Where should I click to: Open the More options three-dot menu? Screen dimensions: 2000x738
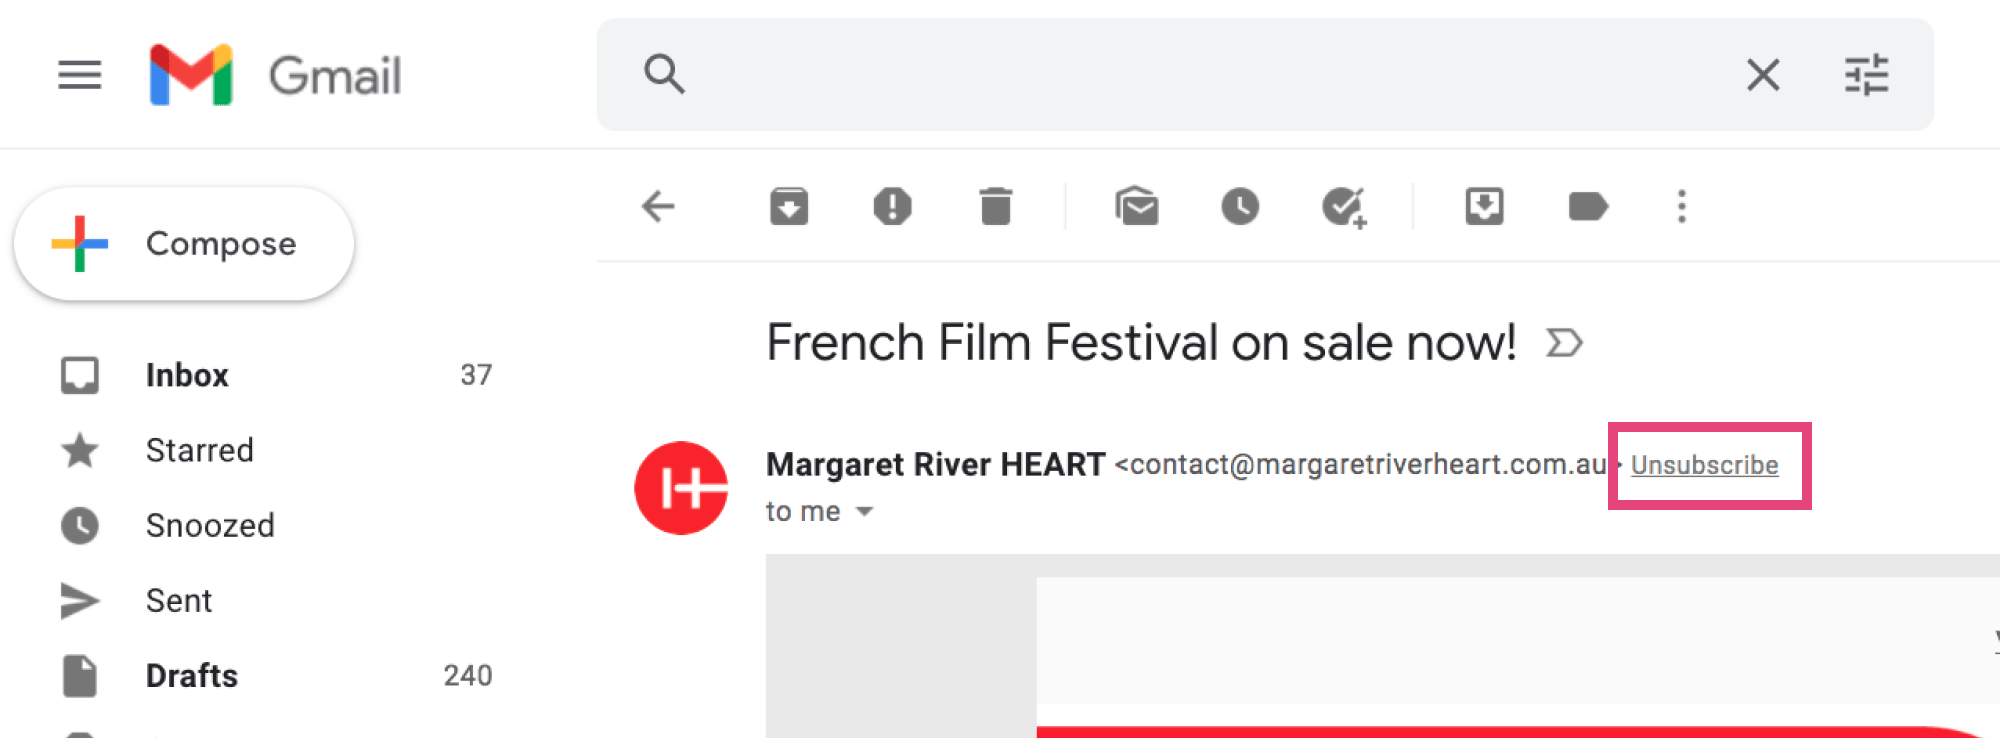coord(1682,207)
